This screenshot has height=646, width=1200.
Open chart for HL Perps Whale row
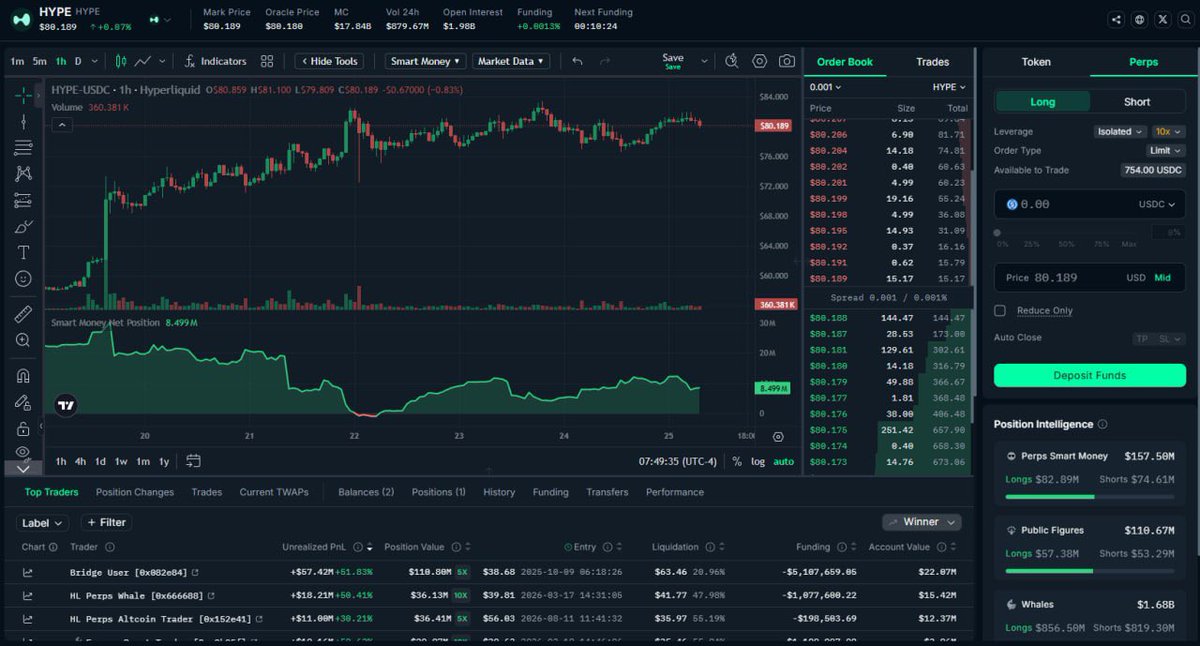[27, 596]
